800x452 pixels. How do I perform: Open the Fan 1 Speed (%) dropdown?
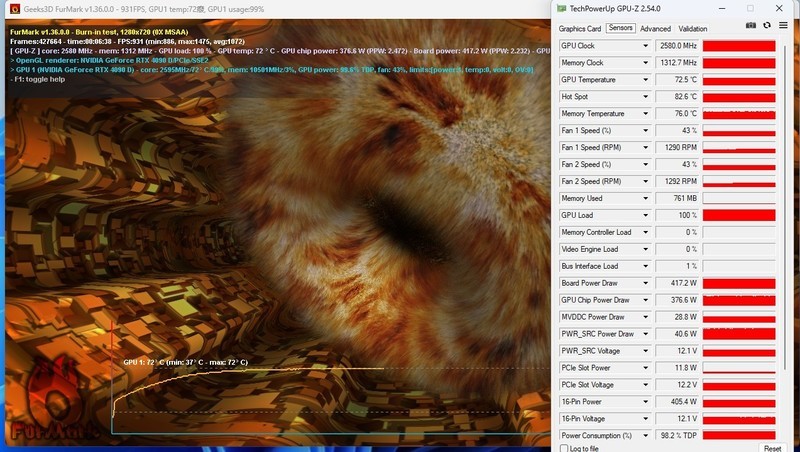click(x=645, y=131)
